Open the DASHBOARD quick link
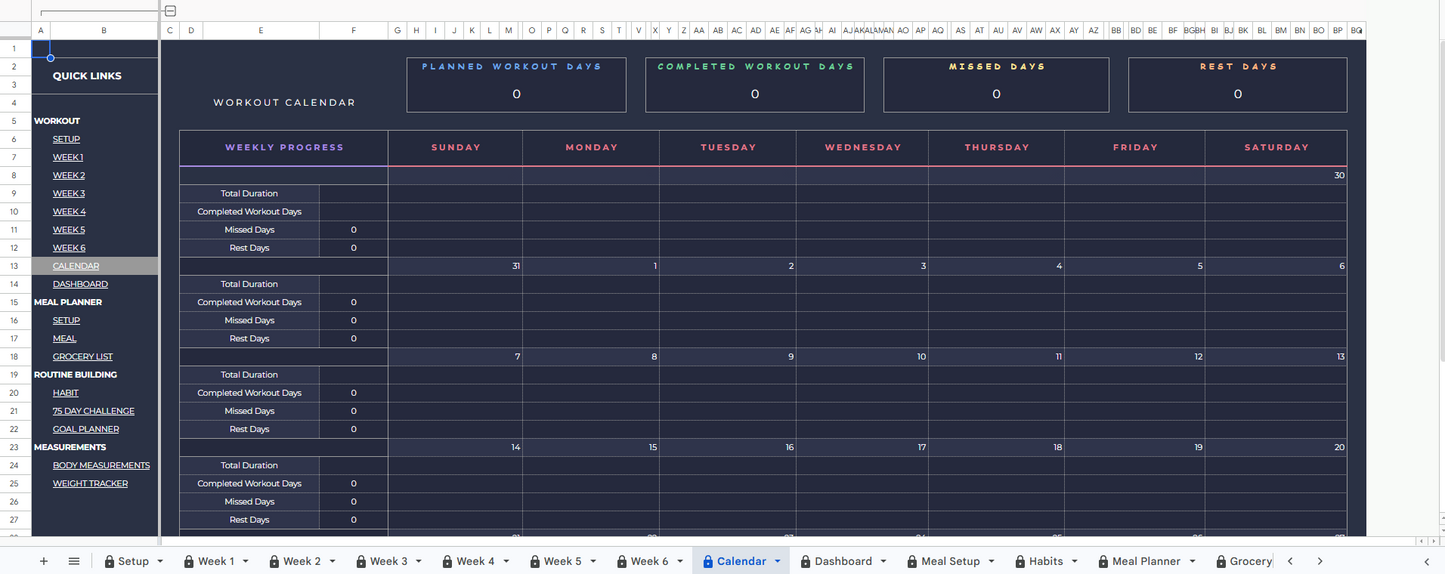The height and width of the screenshot is (574, 1445). click(x=80, y=284)
